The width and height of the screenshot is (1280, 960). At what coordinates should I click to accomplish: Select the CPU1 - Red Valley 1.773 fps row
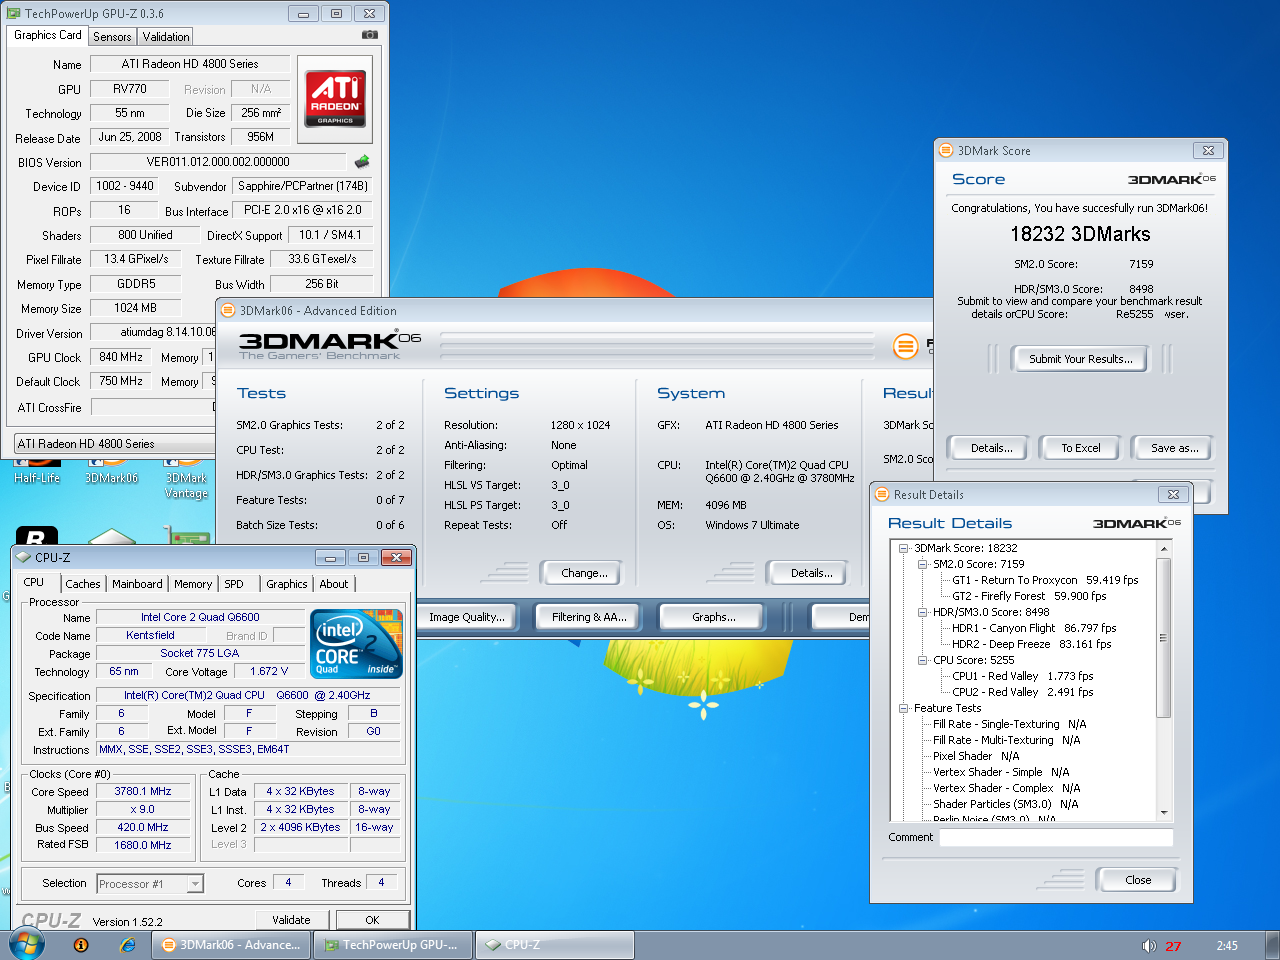1022,676
